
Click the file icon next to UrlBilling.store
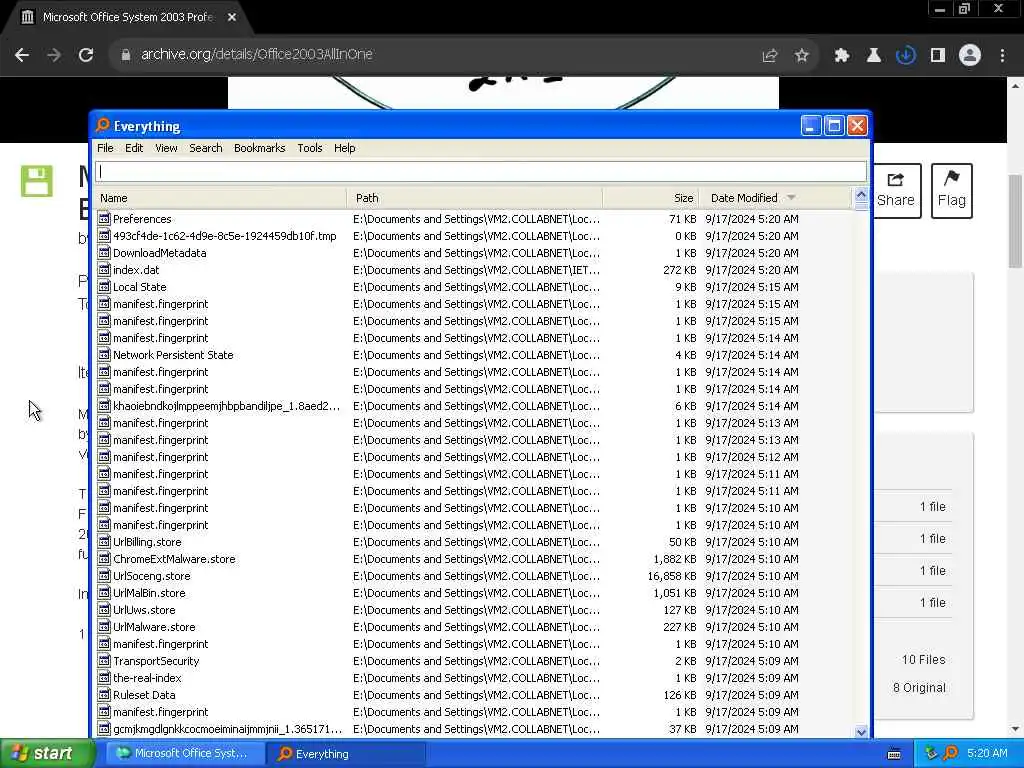[104, 541]
